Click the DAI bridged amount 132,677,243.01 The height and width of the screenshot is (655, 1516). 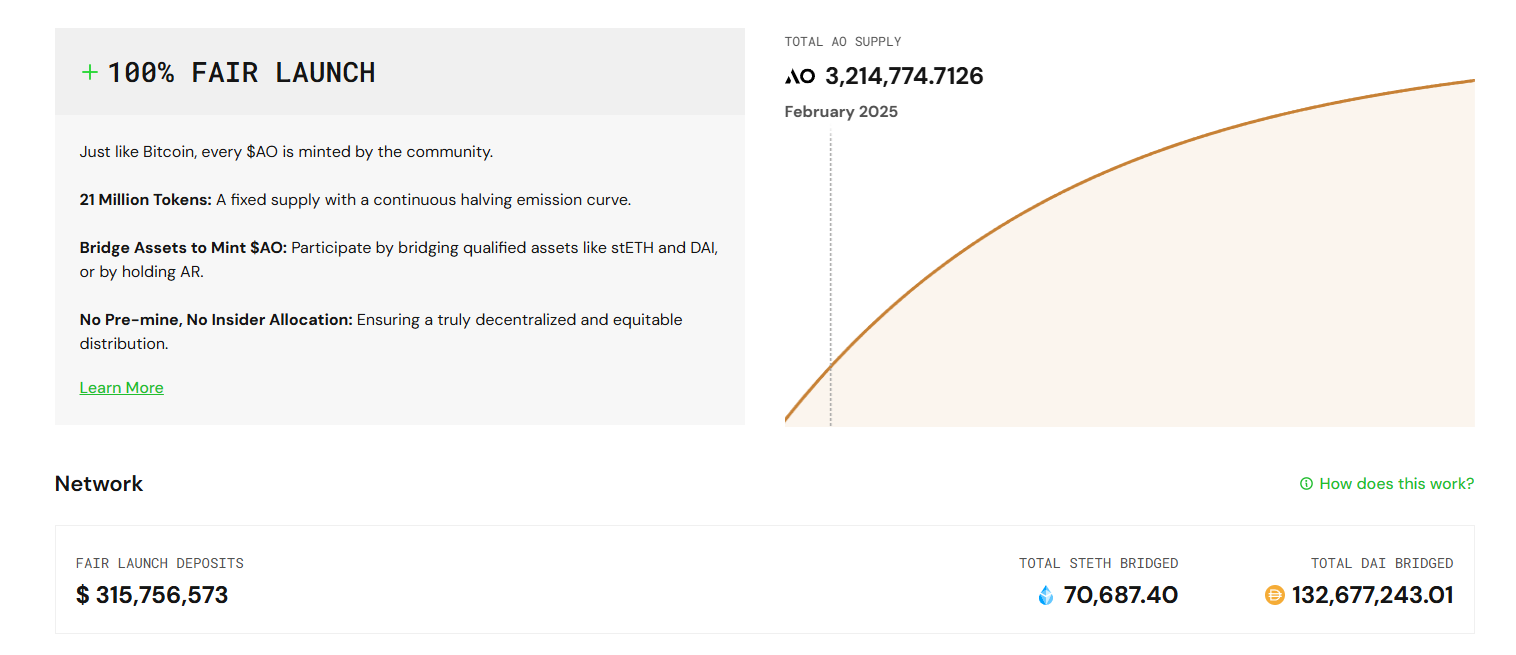[x=1372, y=596]
